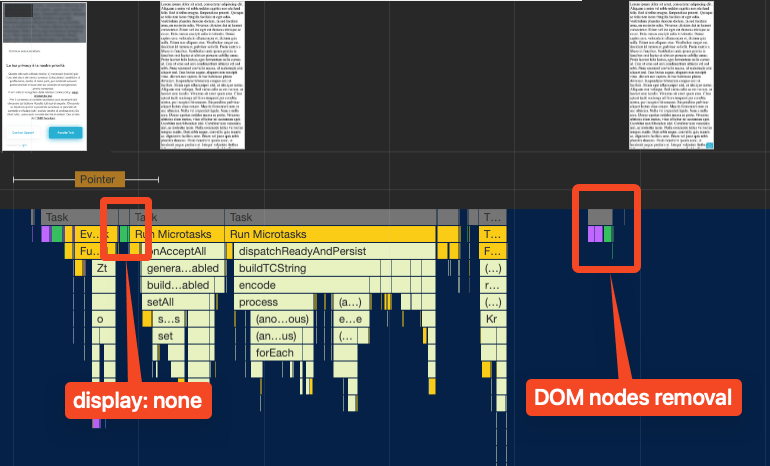Select the process function entry
Screen dimensions: 770x466
pos(258,302)
